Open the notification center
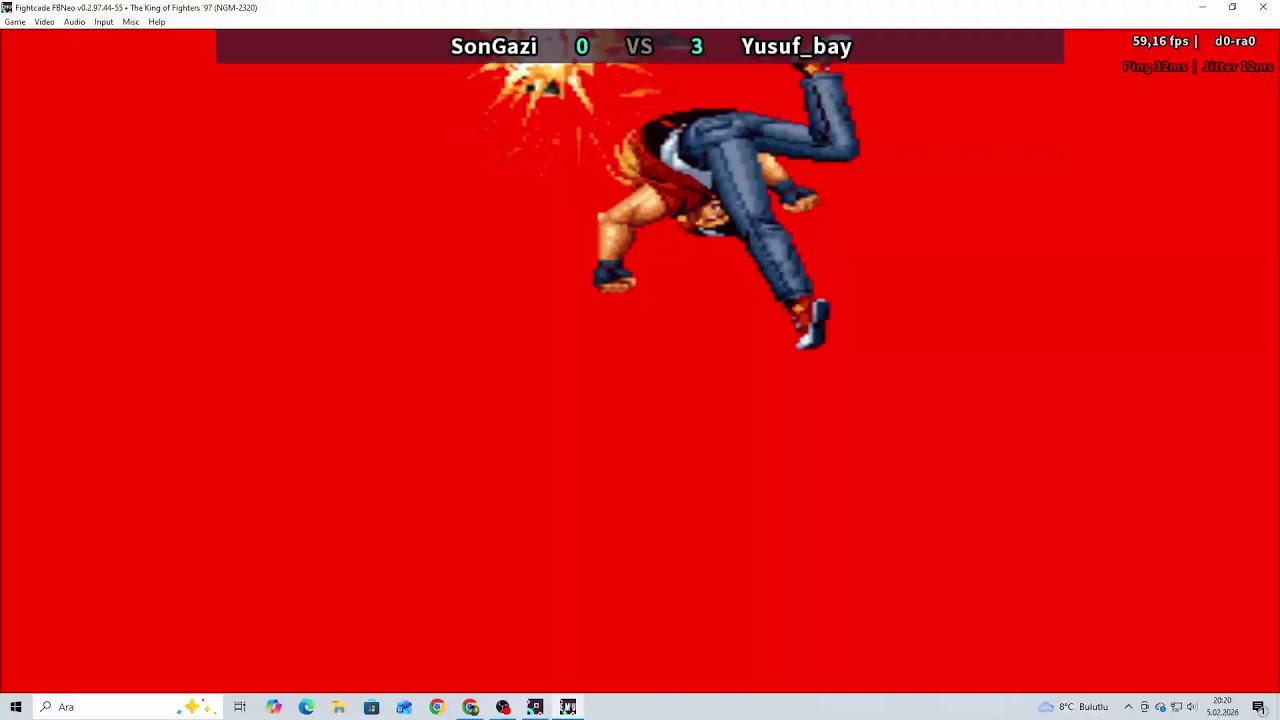1280x720 pixels. [x=1259, y=707]
